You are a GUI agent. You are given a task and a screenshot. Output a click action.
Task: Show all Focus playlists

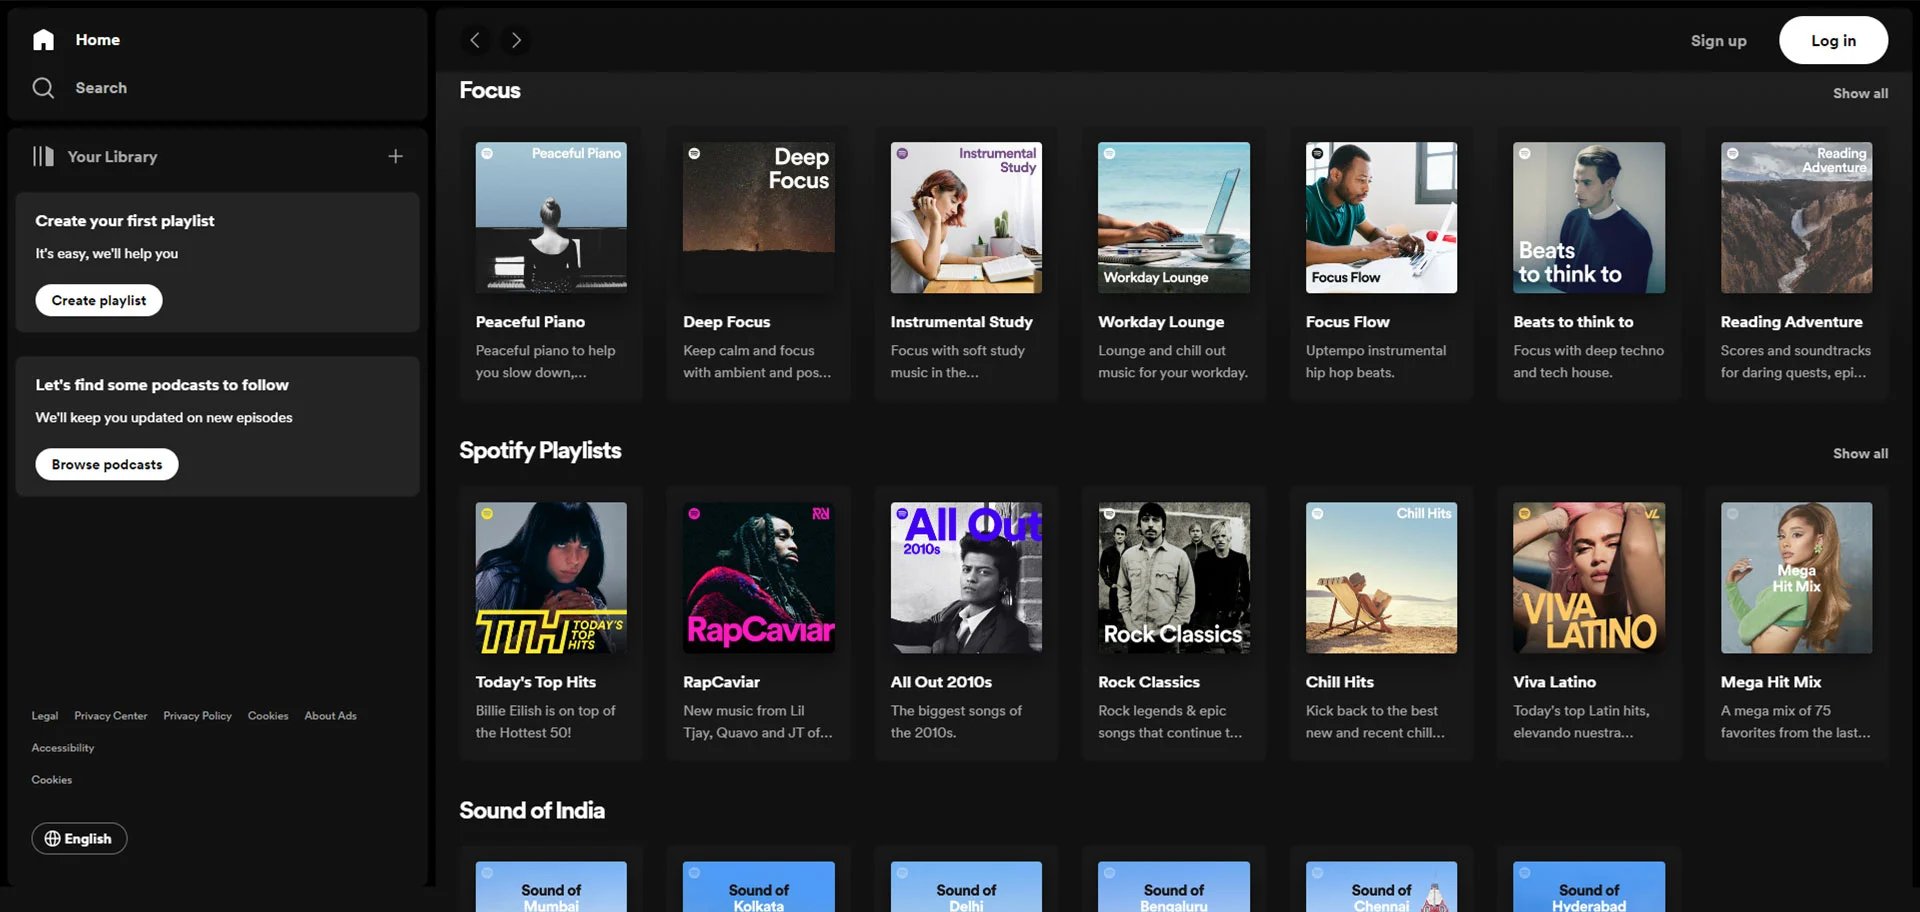1860,93
